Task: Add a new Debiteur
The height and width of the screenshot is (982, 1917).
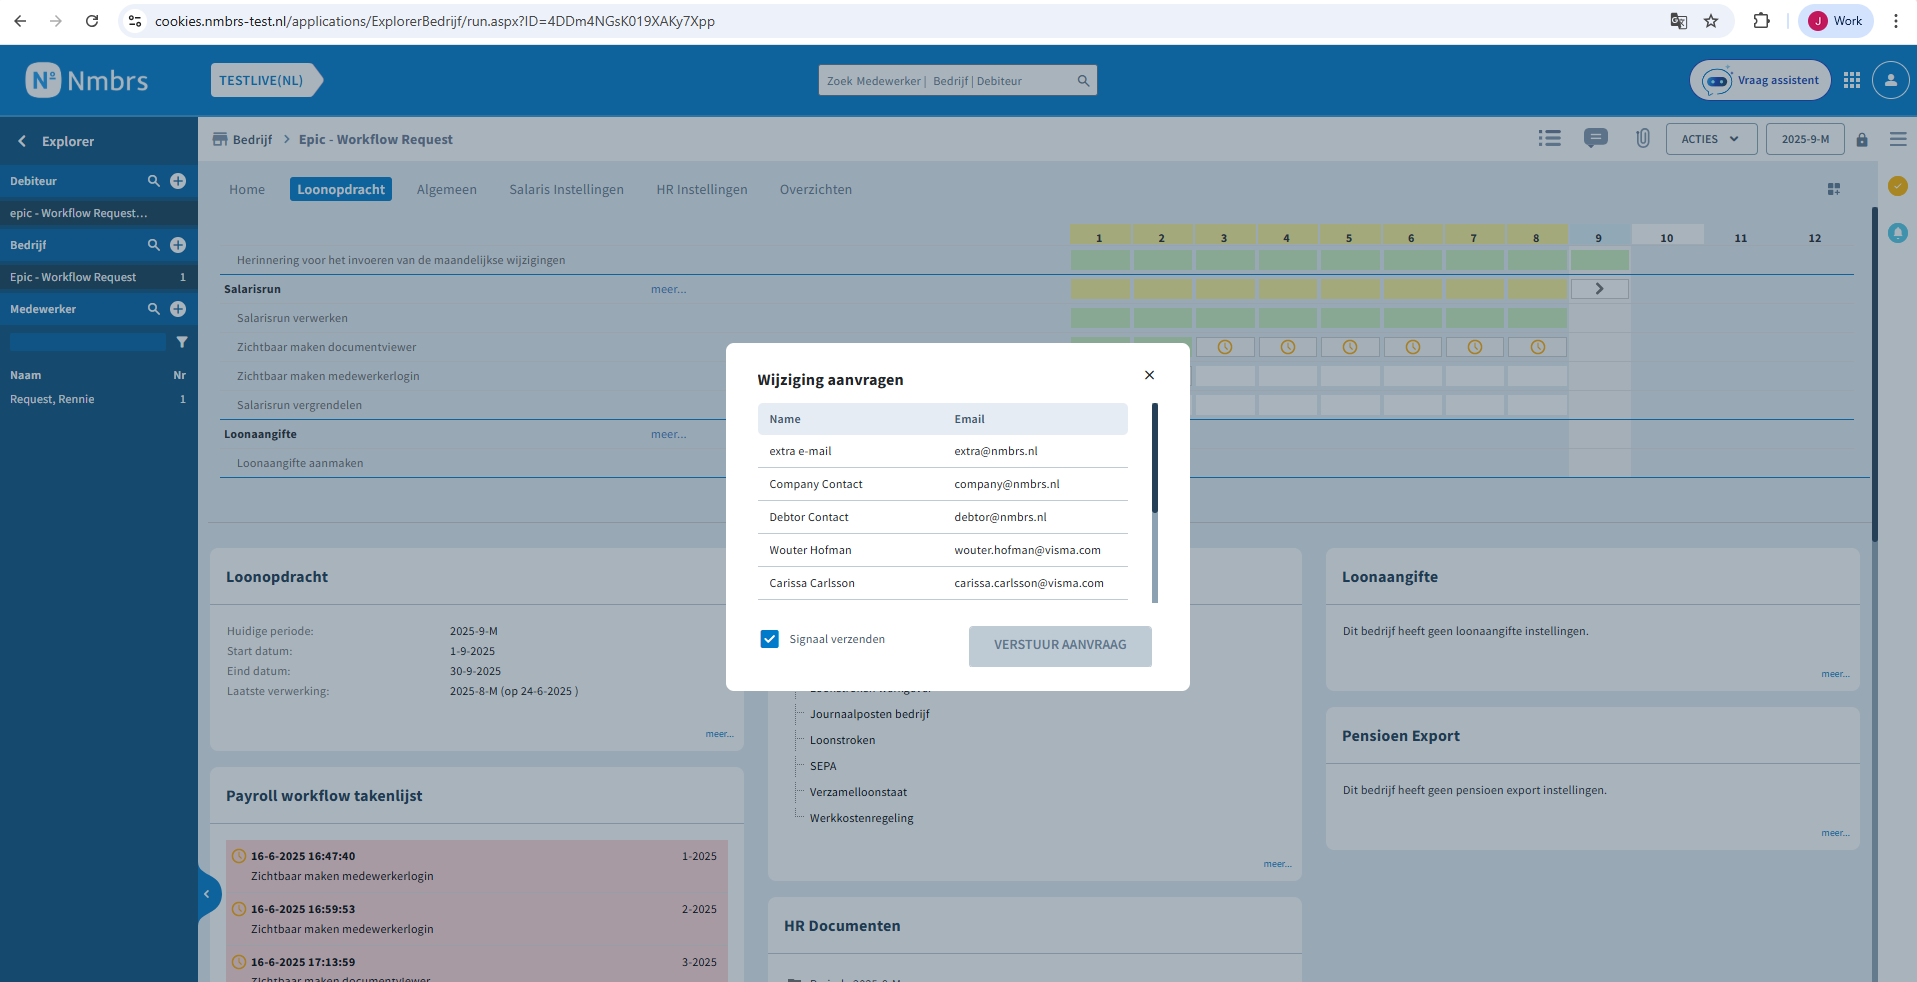Action: point(178,181)
